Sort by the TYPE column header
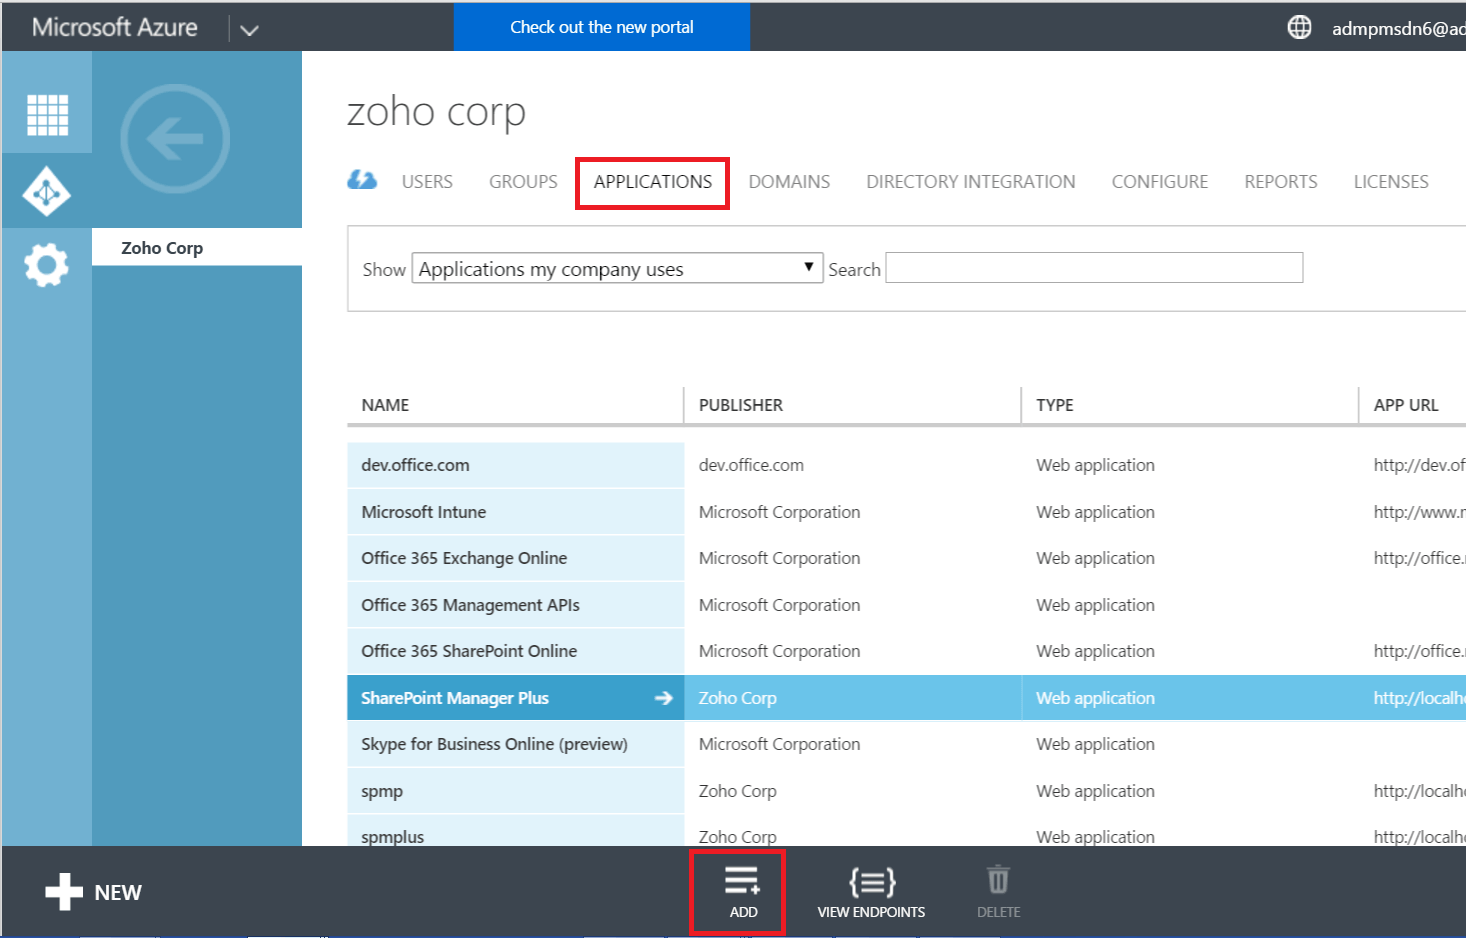The height and width of the screenshot is (938, 1466). [x=1055, y=405]
